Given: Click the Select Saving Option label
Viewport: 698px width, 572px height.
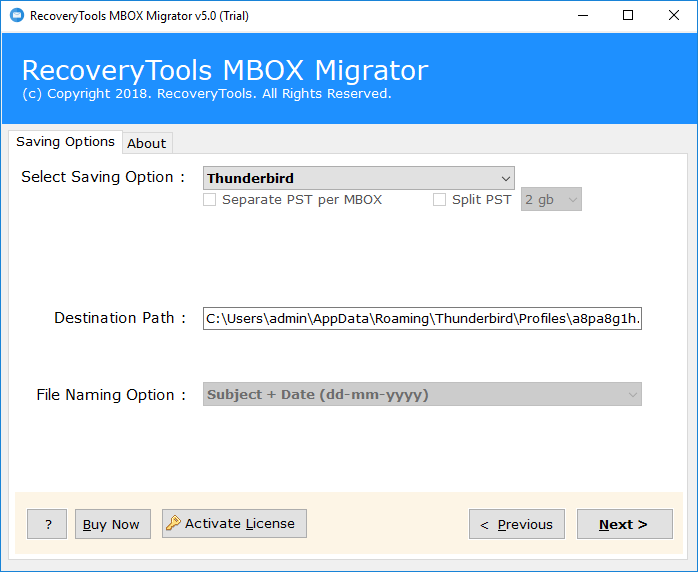Looking at the screenshot, I should point(104,177).
